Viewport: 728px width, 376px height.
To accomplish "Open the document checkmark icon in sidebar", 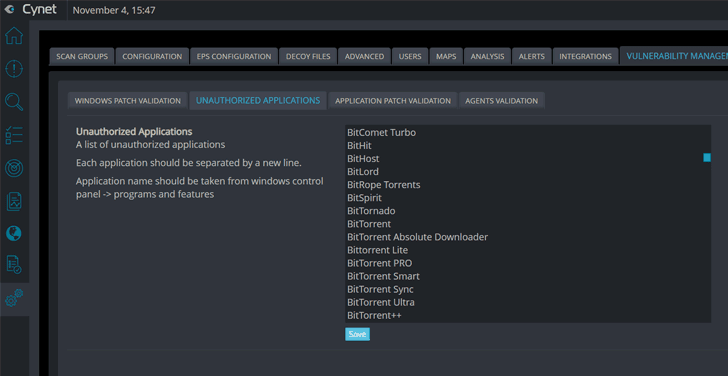I will tap(14, 264).
